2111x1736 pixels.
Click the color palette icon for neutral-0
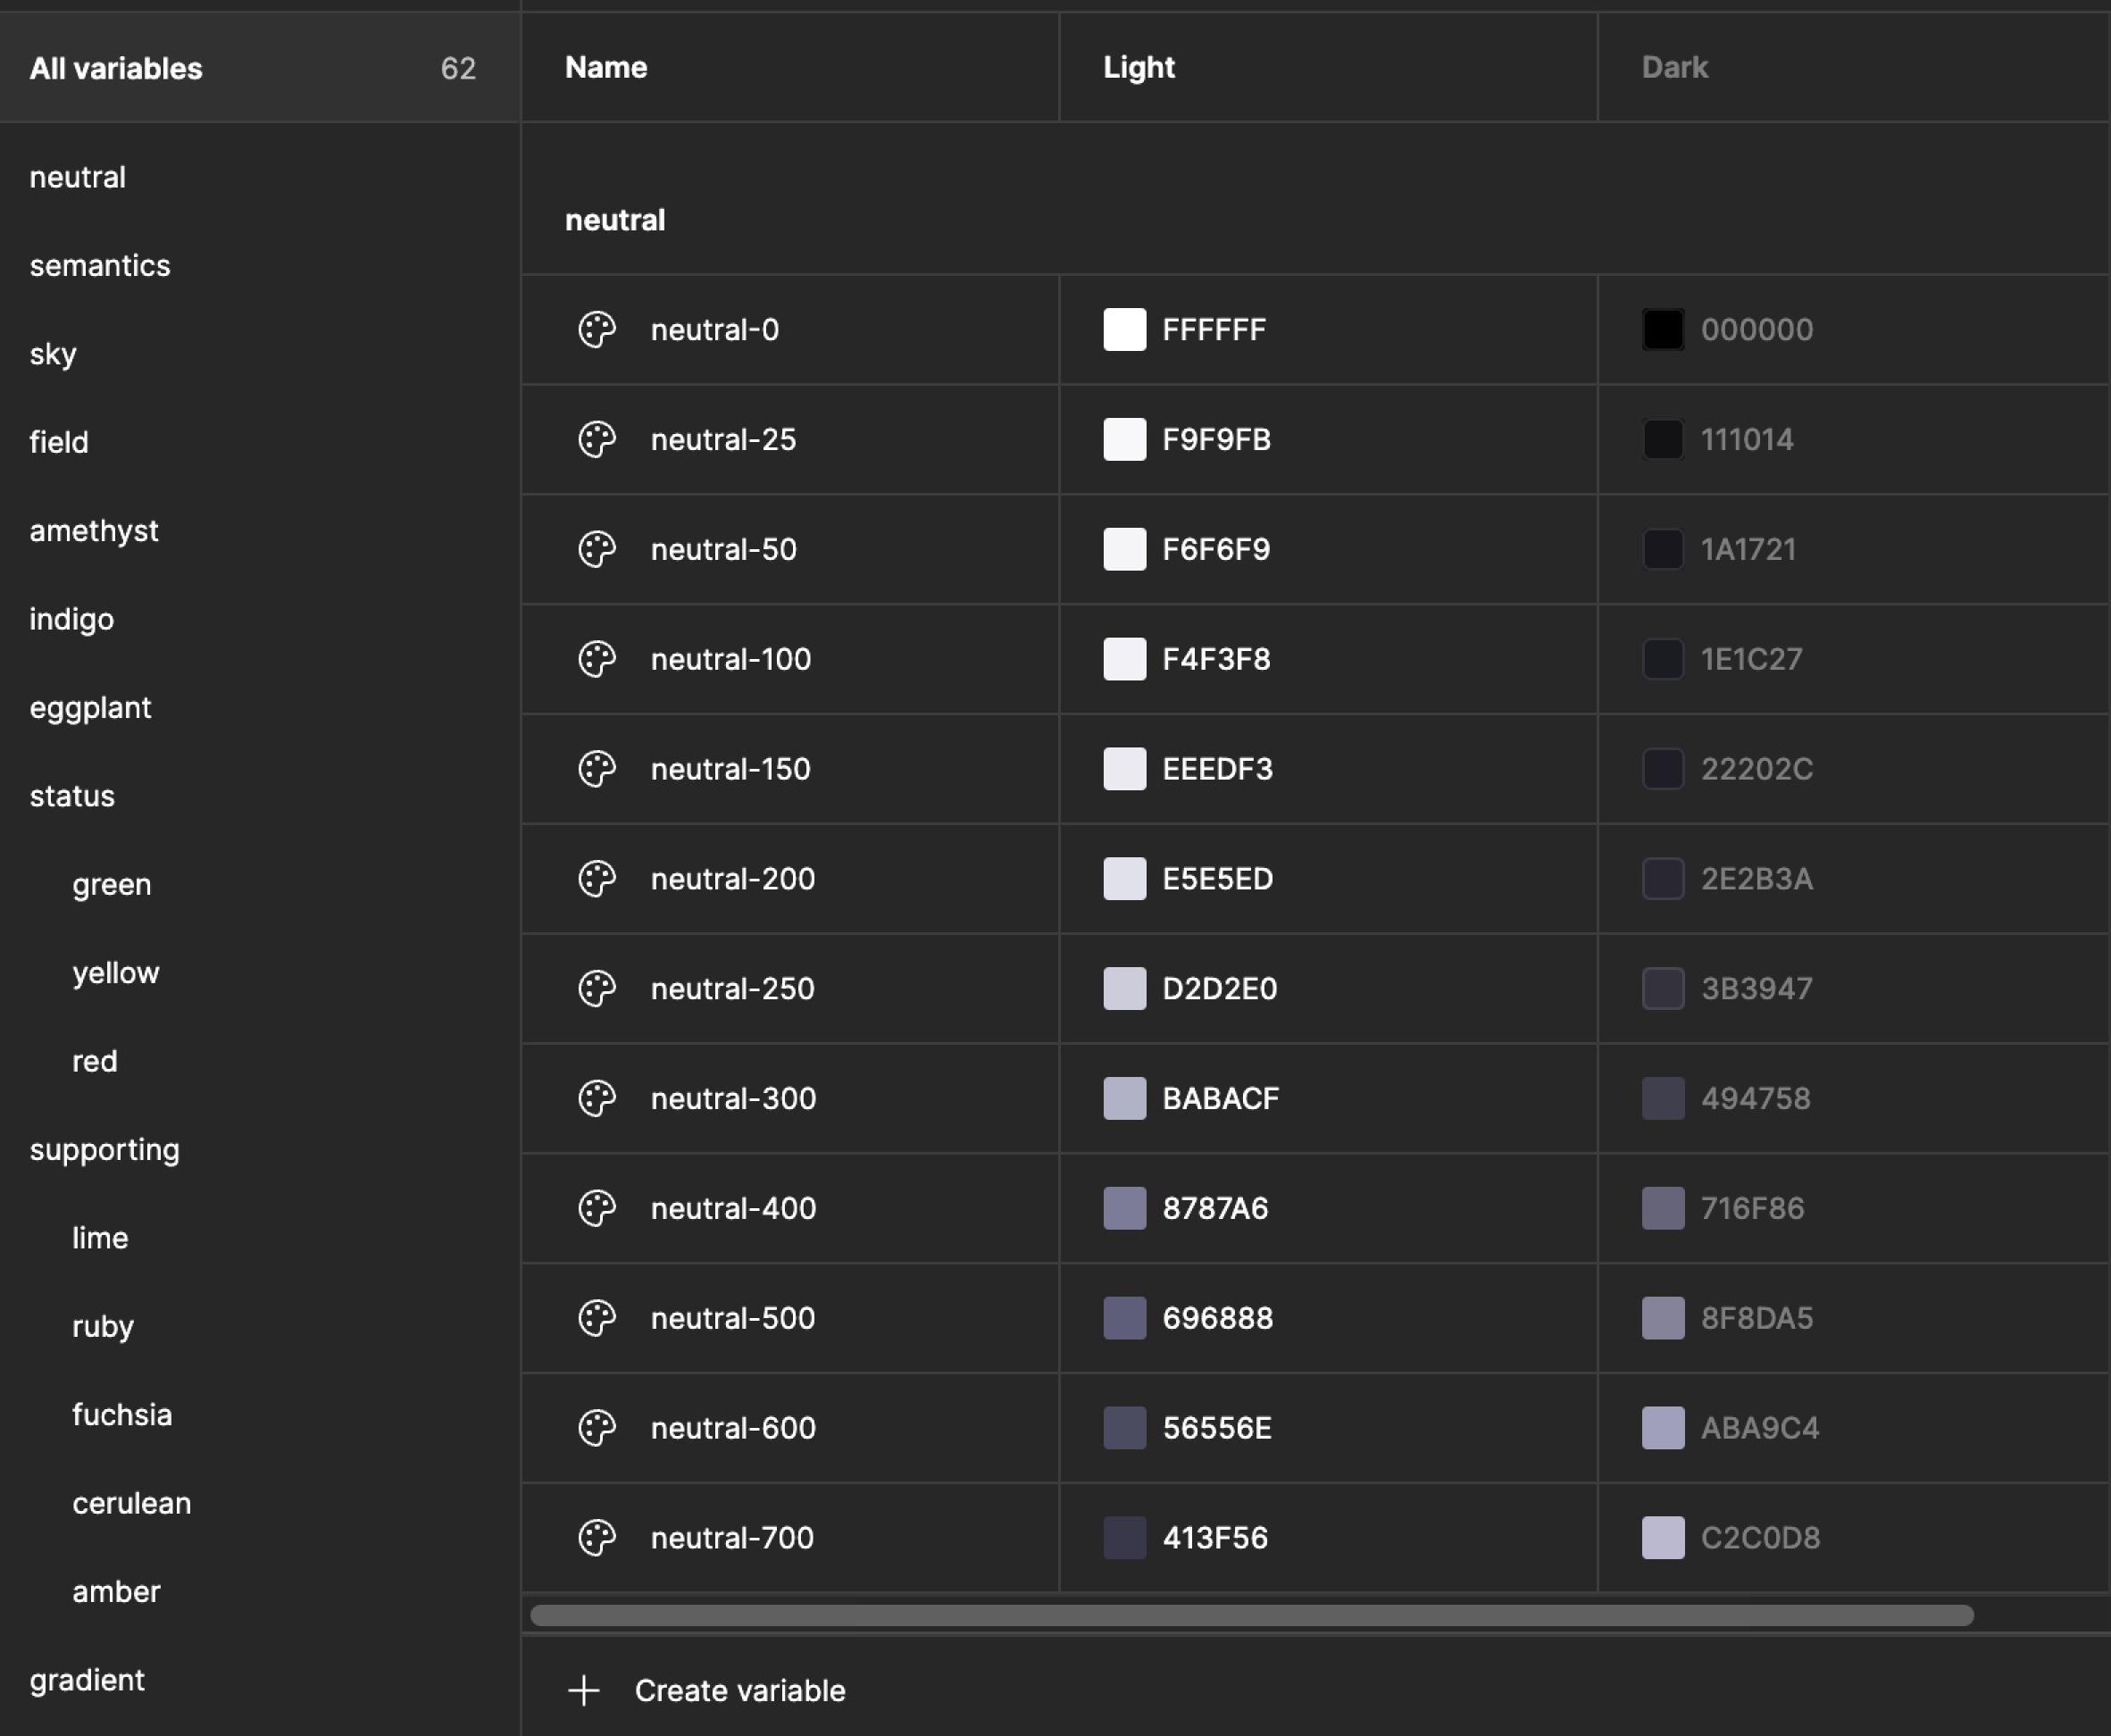pos(597,330)
